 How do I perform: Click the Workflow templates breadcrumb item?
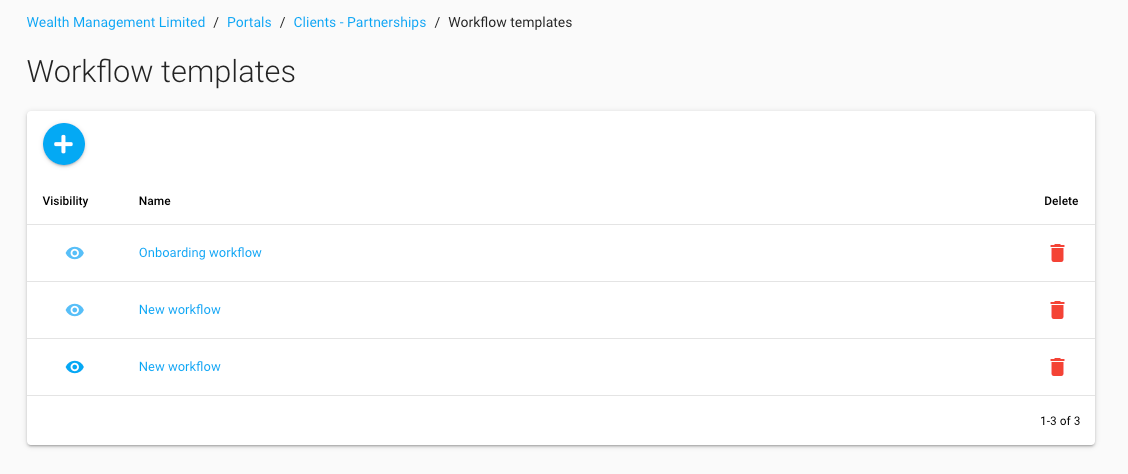[x=510, y=22]
